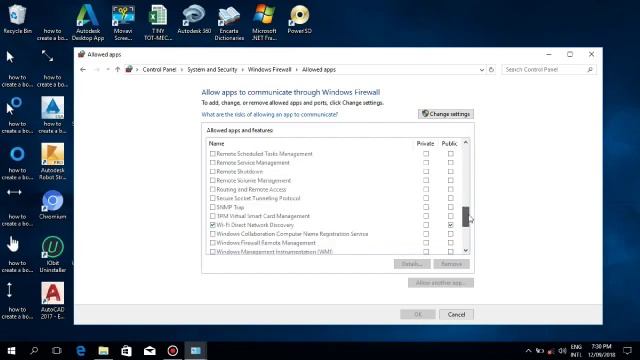Click Allowed apps breadcrumb
Image resolution: width=640 pixels, height=360 pixels.
(x=319, y=70)
